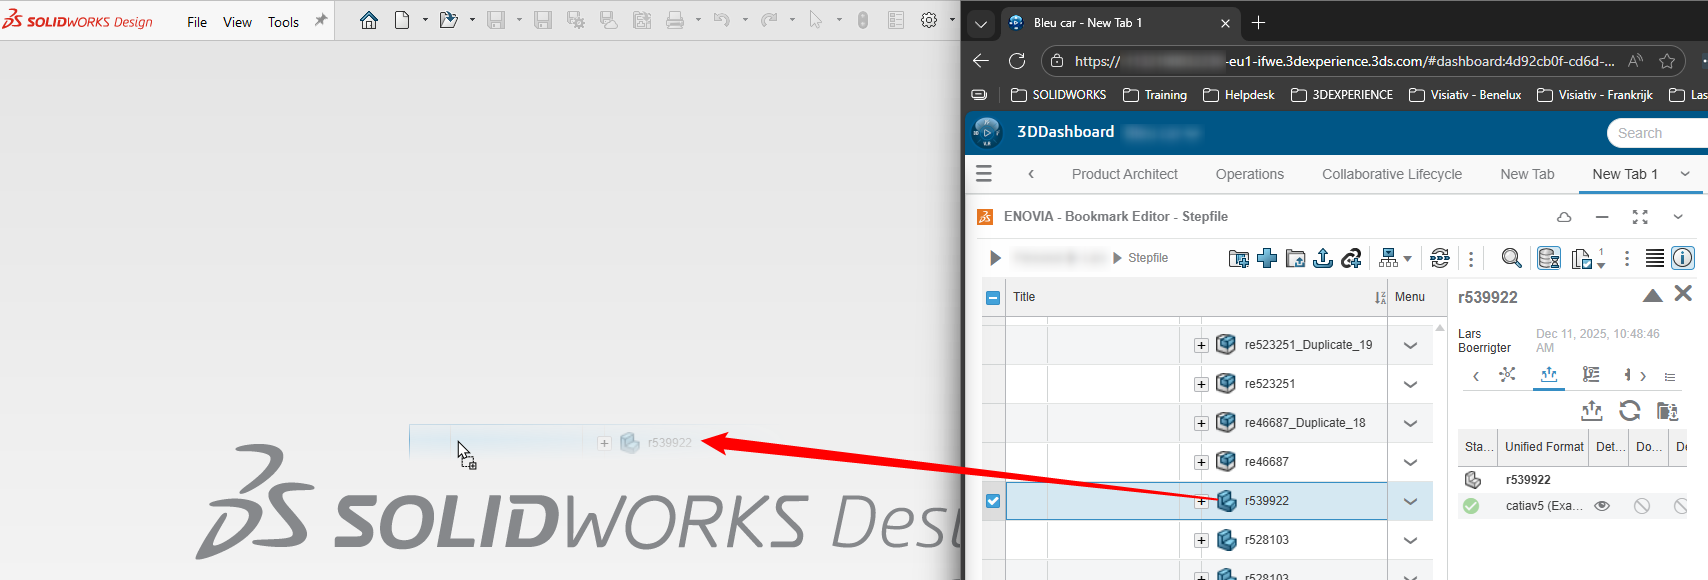Click the Options gear icon in SOLIDWORKS
The height and width of the screenshot is (580, 1708).
pos(929,20)
